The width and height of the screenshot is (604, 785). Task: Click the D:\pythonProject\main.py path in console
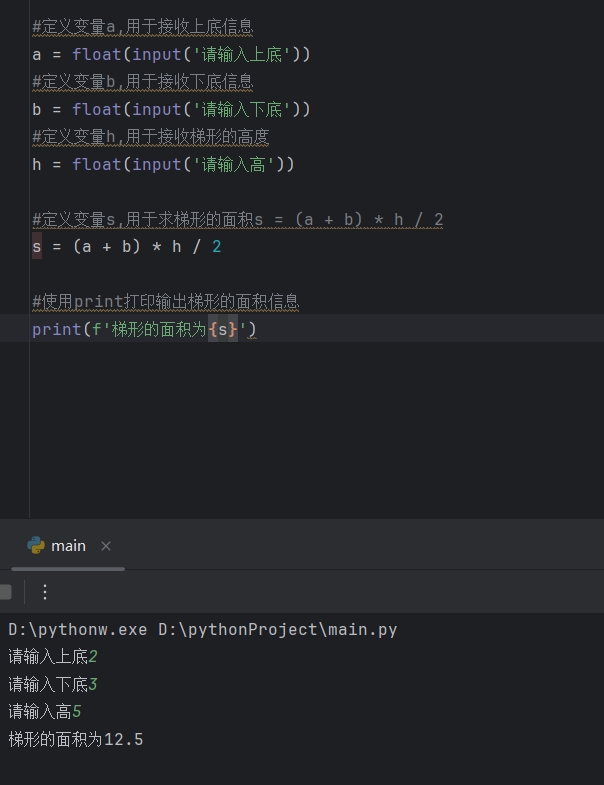pos(277,630)
